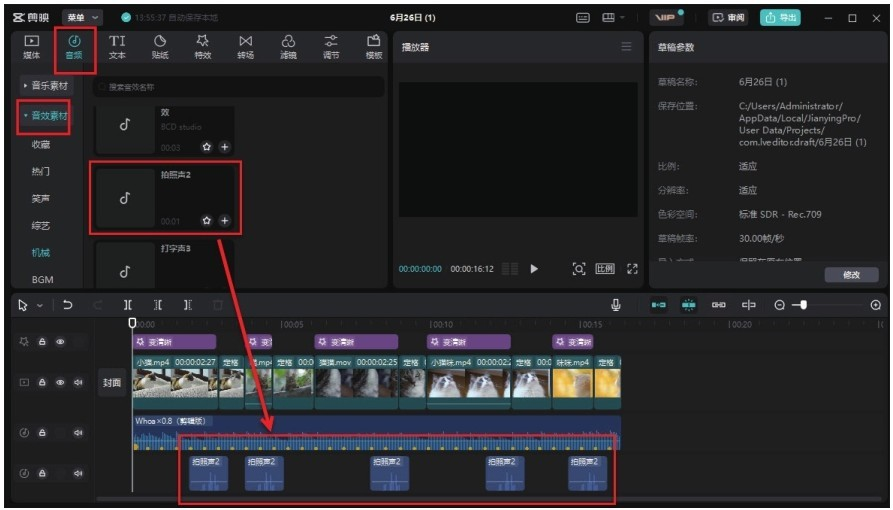
Task: Open the selection tool mode dropdown
Action: (40, 306)
